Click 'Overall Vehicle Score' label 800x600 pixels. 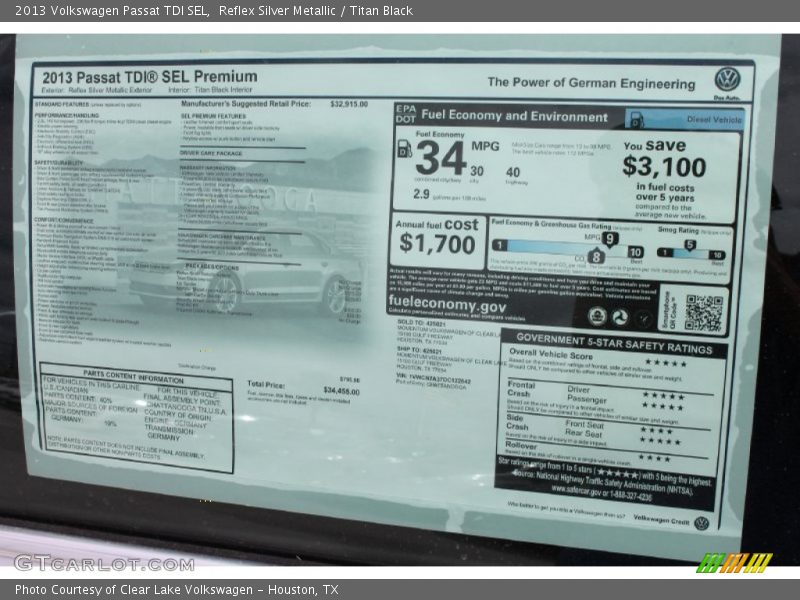point(551,354)
